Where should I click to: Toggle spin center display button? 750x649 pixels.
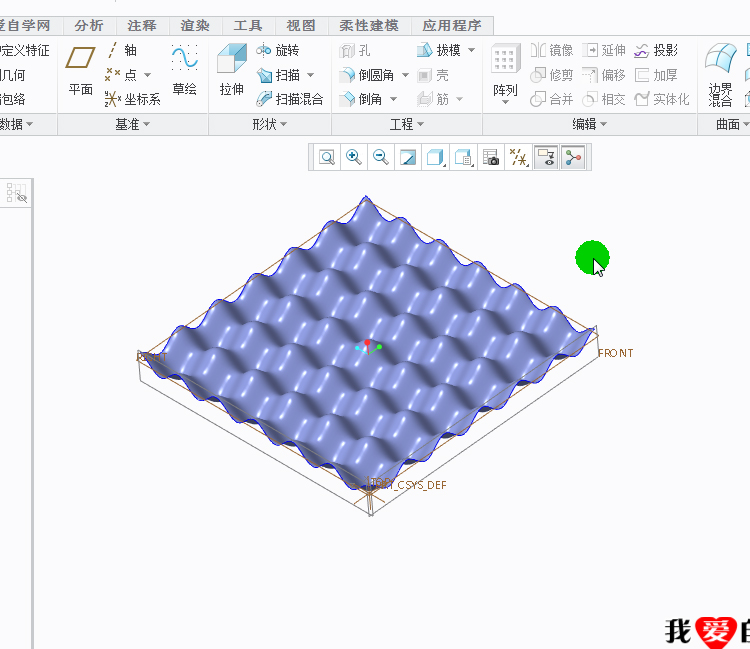click(572, 157)
